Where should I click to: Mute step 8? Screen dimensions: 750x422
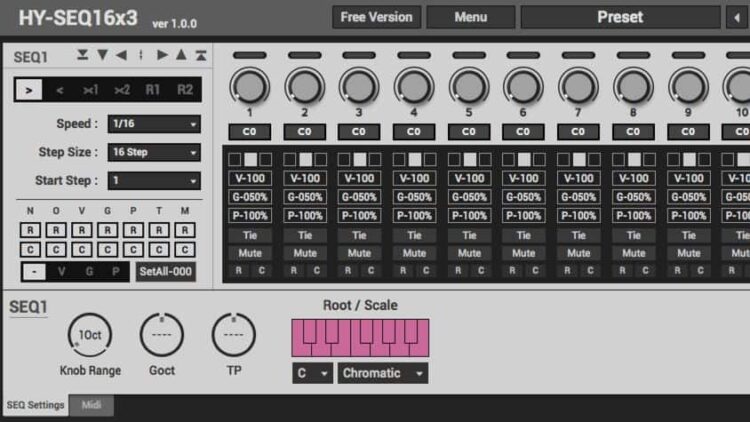click(633, 253)
